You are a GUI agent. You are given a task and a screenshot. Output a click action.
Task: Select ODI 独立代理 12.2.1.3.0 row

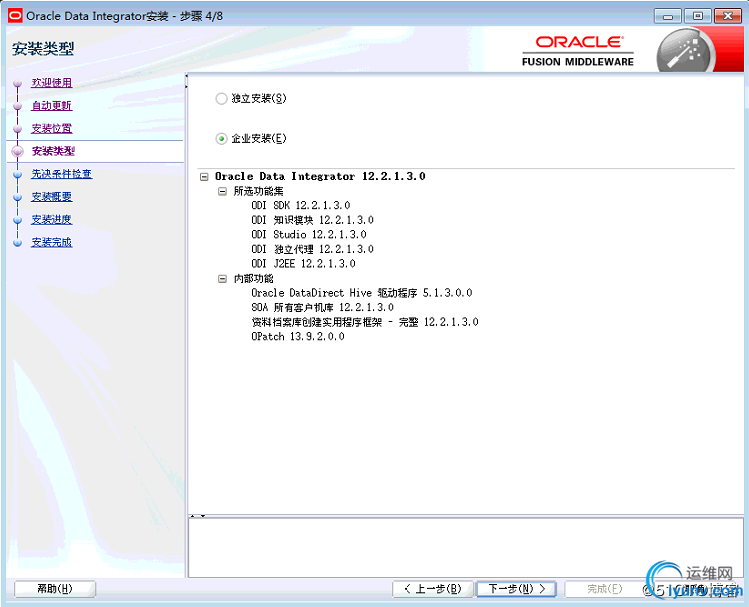(x=312, y=249)
